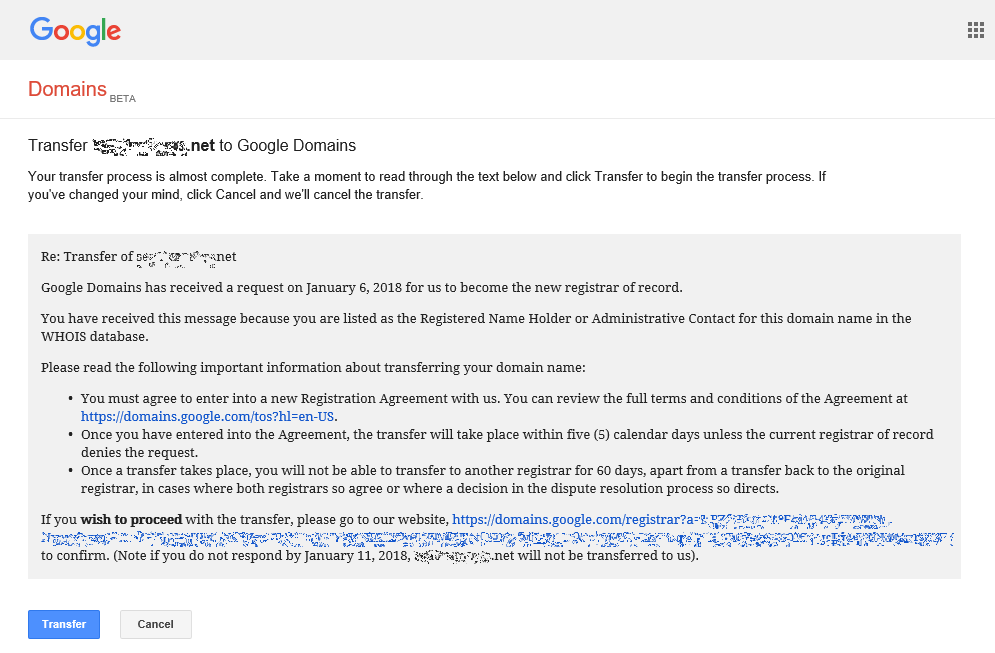Click 'Your transfer process is almost complete' paragraph

pyautogui.click(x=426, y=185)
